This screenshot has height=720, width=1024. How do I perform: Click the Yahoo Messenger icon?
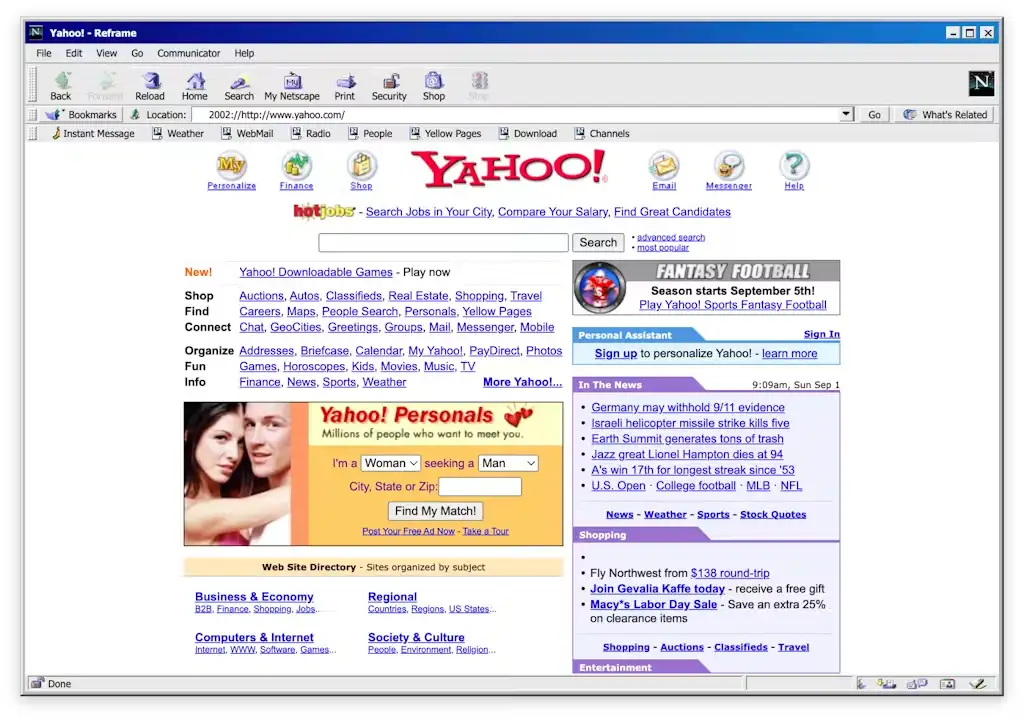(x=729, y=165)
